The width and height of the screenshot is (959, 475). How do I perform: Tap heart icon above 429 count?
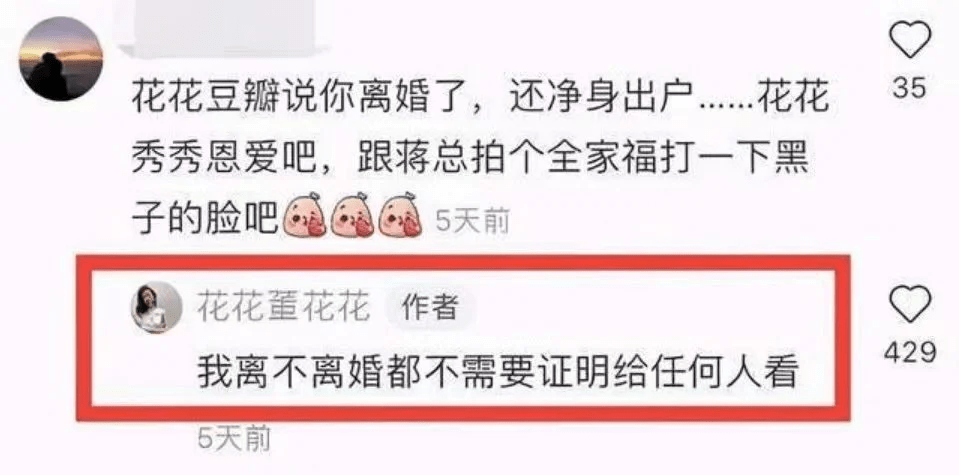(x=909, y=304)
